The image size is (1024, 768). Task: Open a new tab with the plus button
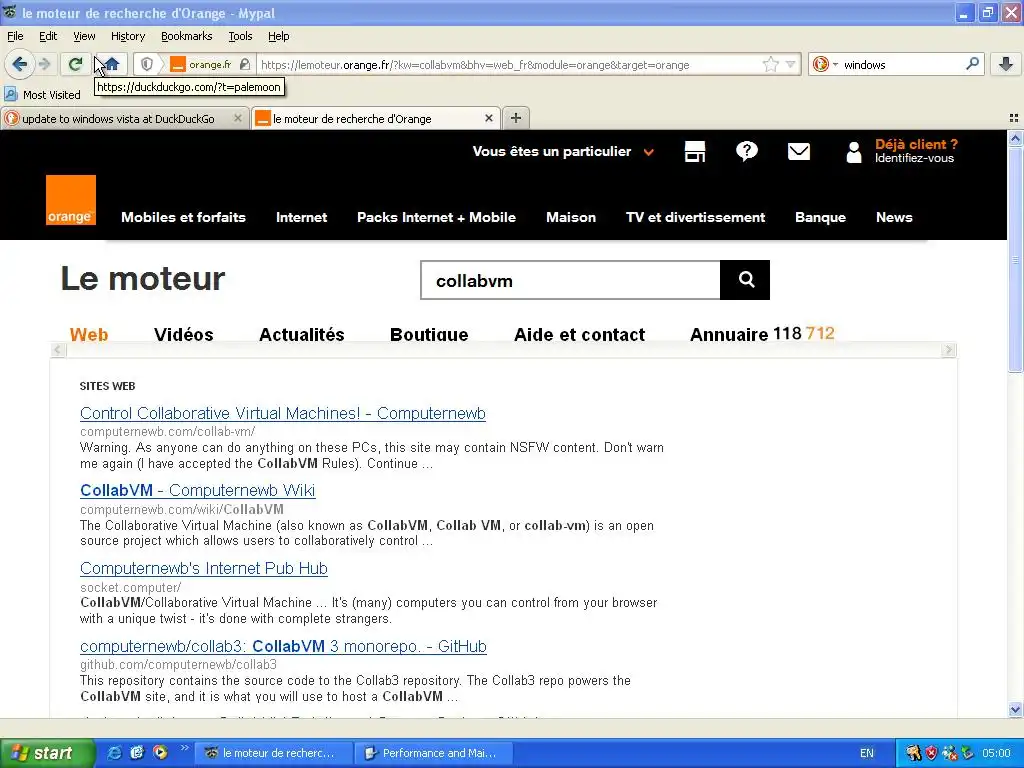[516, 118]
